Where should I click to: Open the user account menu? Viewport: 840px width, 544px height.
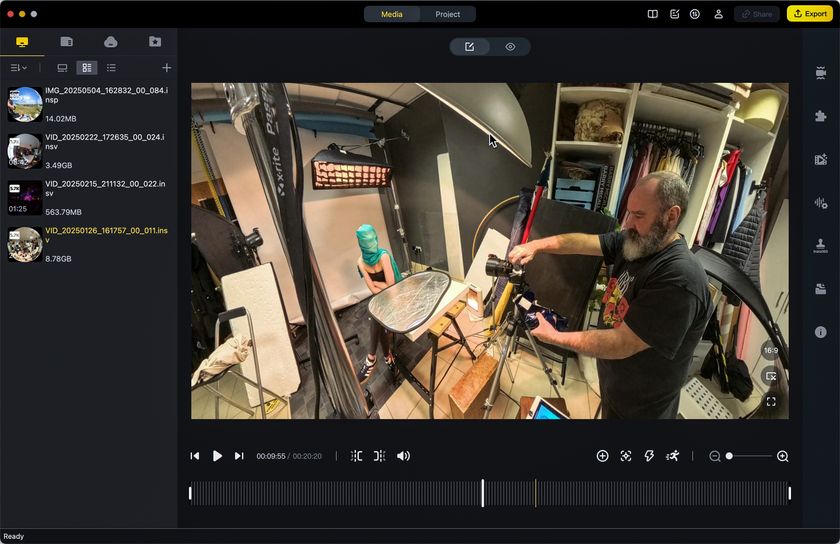[718, 14]
